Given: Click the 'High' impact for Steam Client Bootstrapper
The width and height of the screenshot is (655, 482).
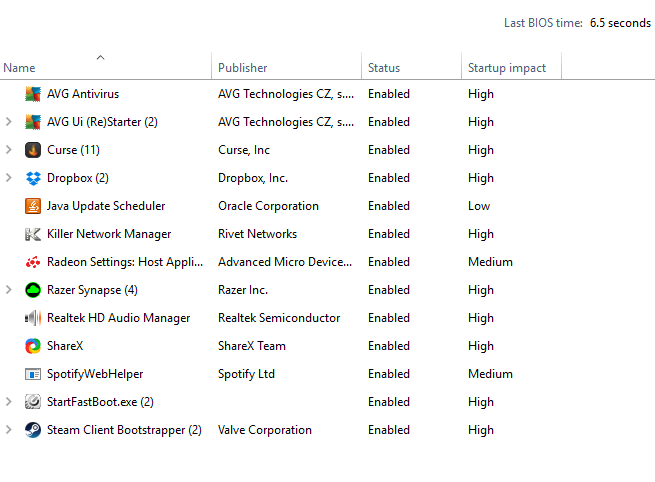Looking at the screenshot, I should 481,430.
